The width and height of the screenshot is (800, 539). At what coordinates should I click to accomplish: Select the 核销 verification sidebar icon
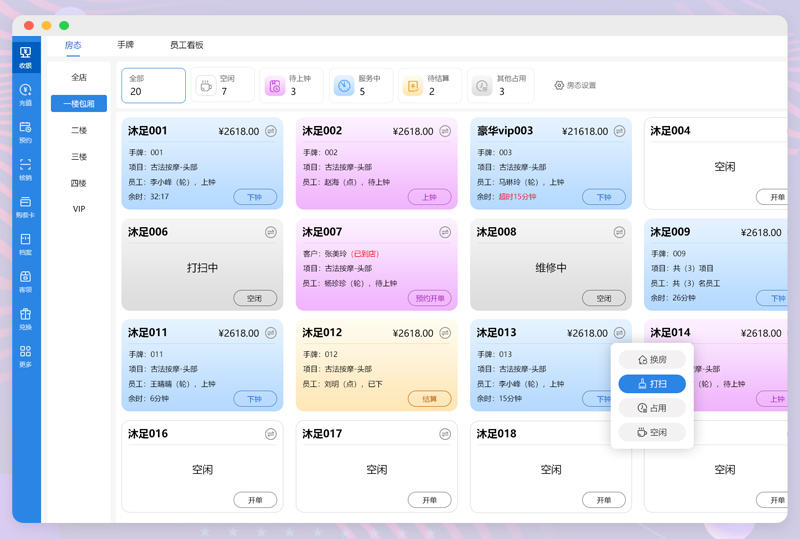click(25, 167)
